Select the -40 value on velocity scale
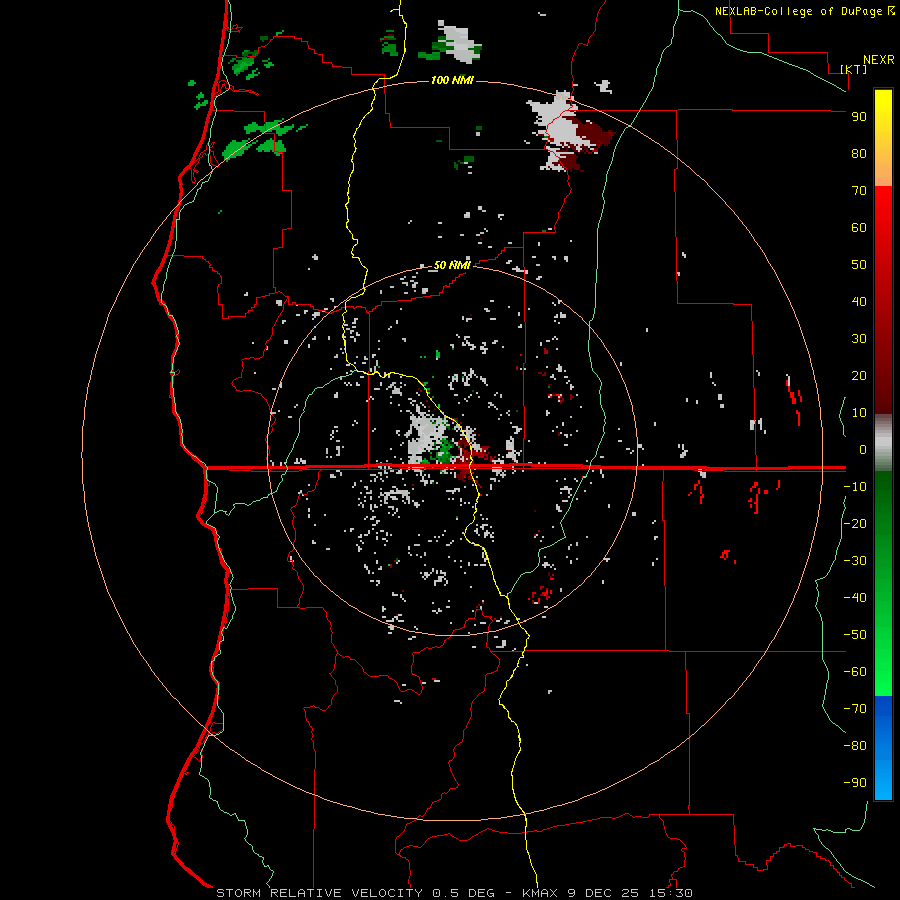The height and width of the screenshot is (900, 900). (x=855, y=598)
